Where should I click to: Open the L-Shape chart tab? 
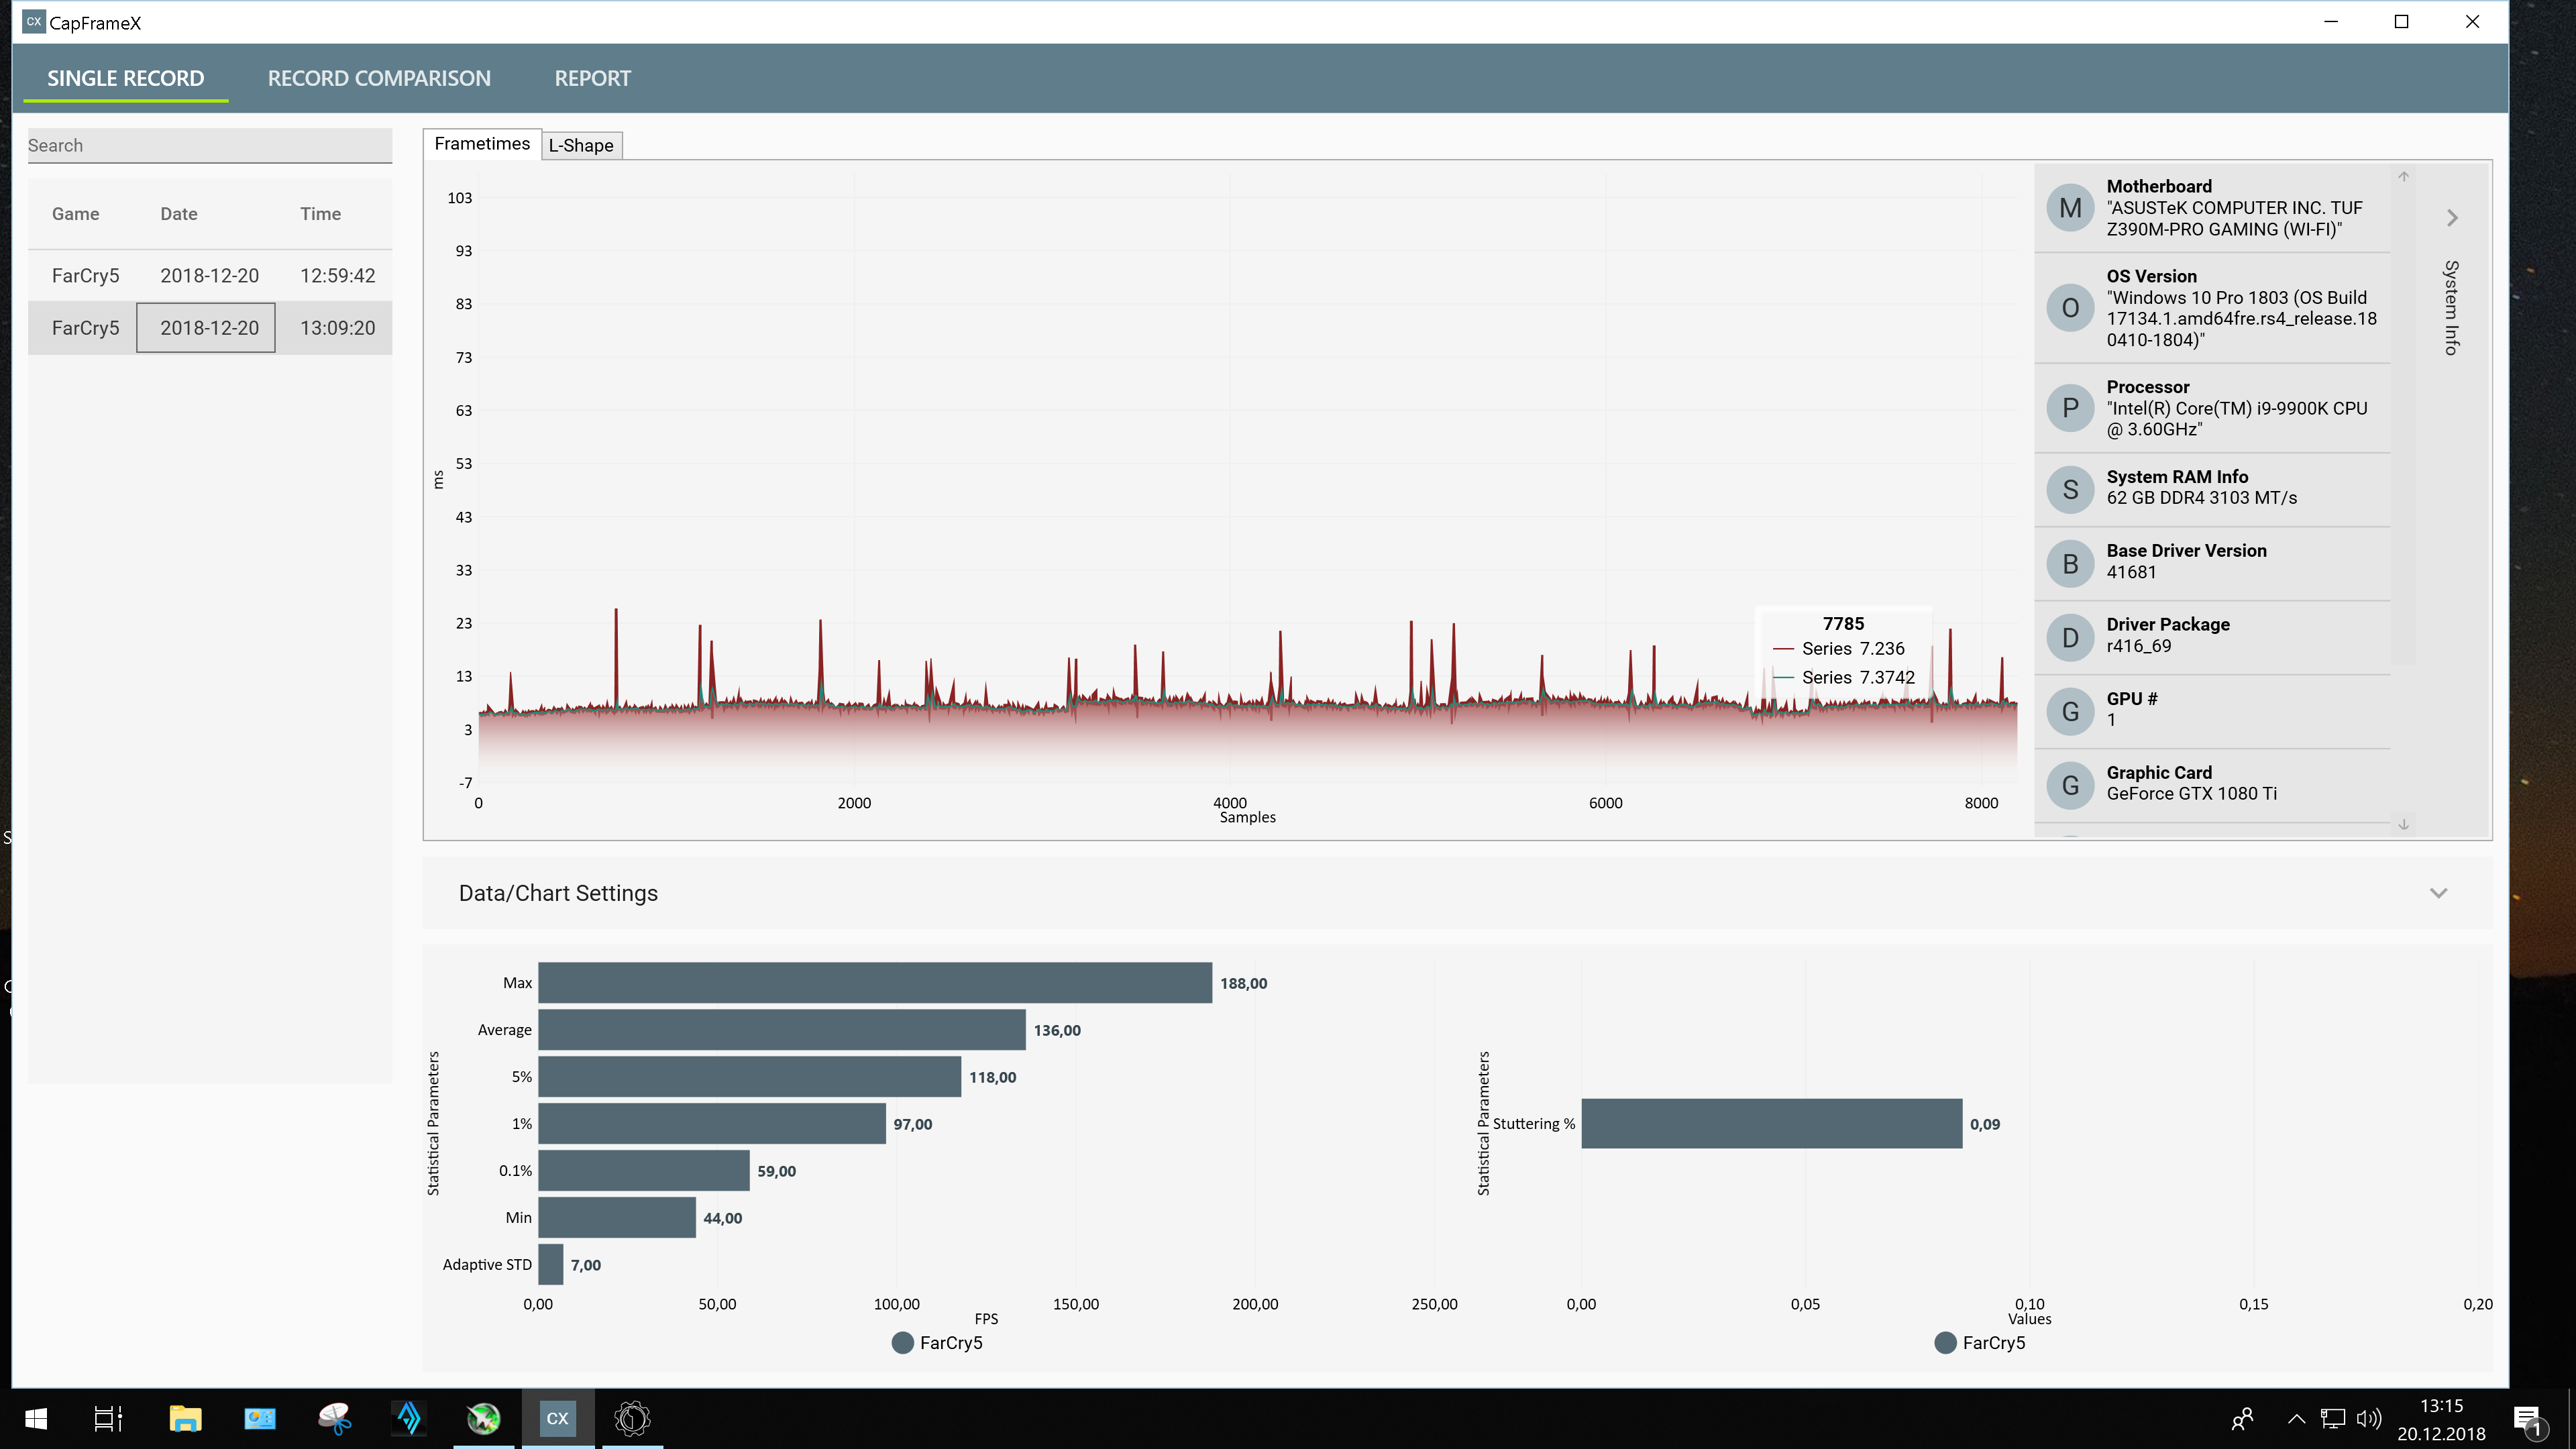[581, 145]
